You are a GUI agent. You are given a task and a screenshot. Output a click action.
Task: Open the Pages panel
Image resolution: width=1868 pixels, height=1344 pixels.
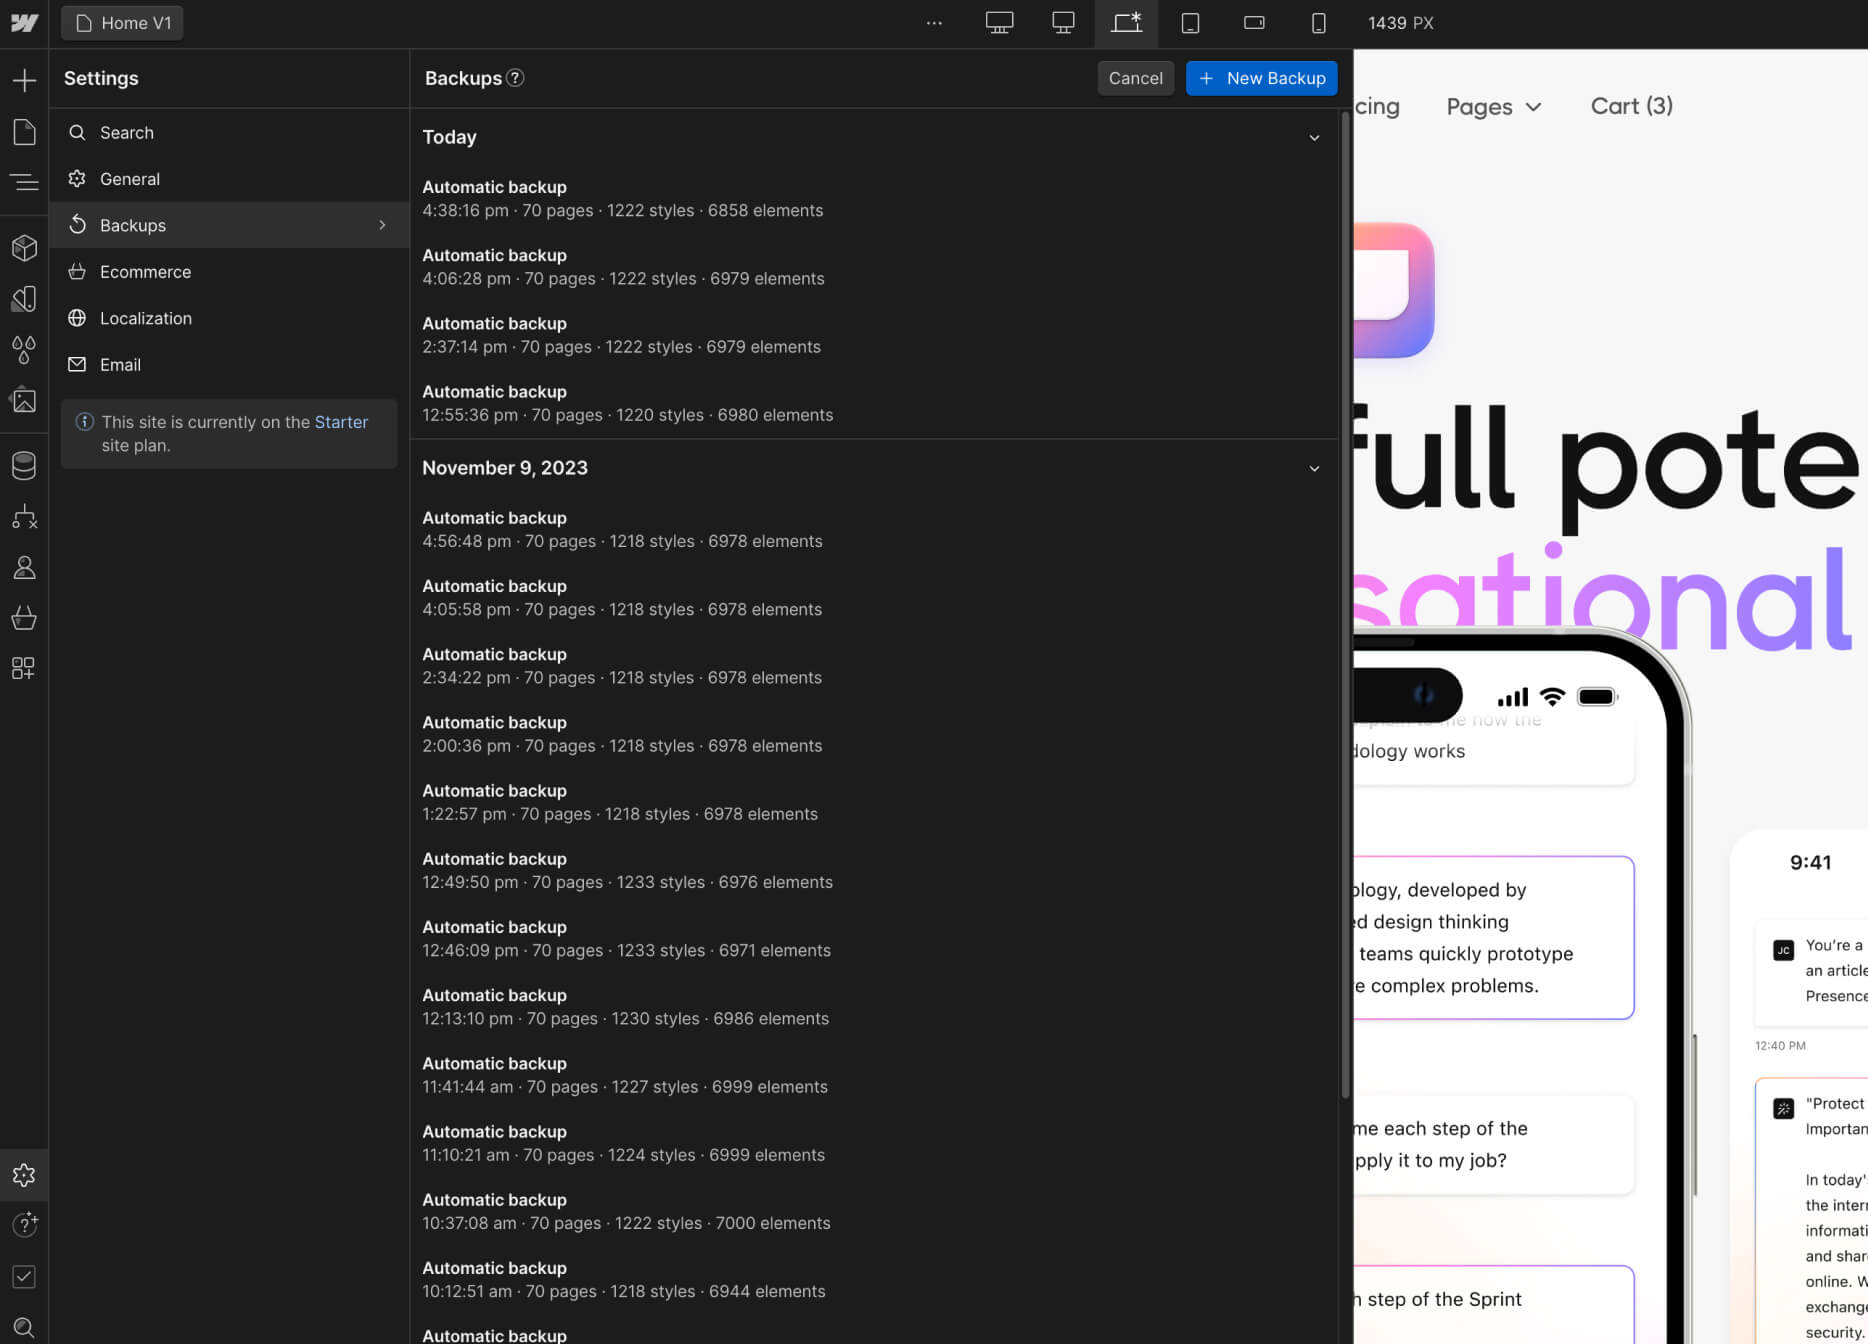tap(24, 131)
